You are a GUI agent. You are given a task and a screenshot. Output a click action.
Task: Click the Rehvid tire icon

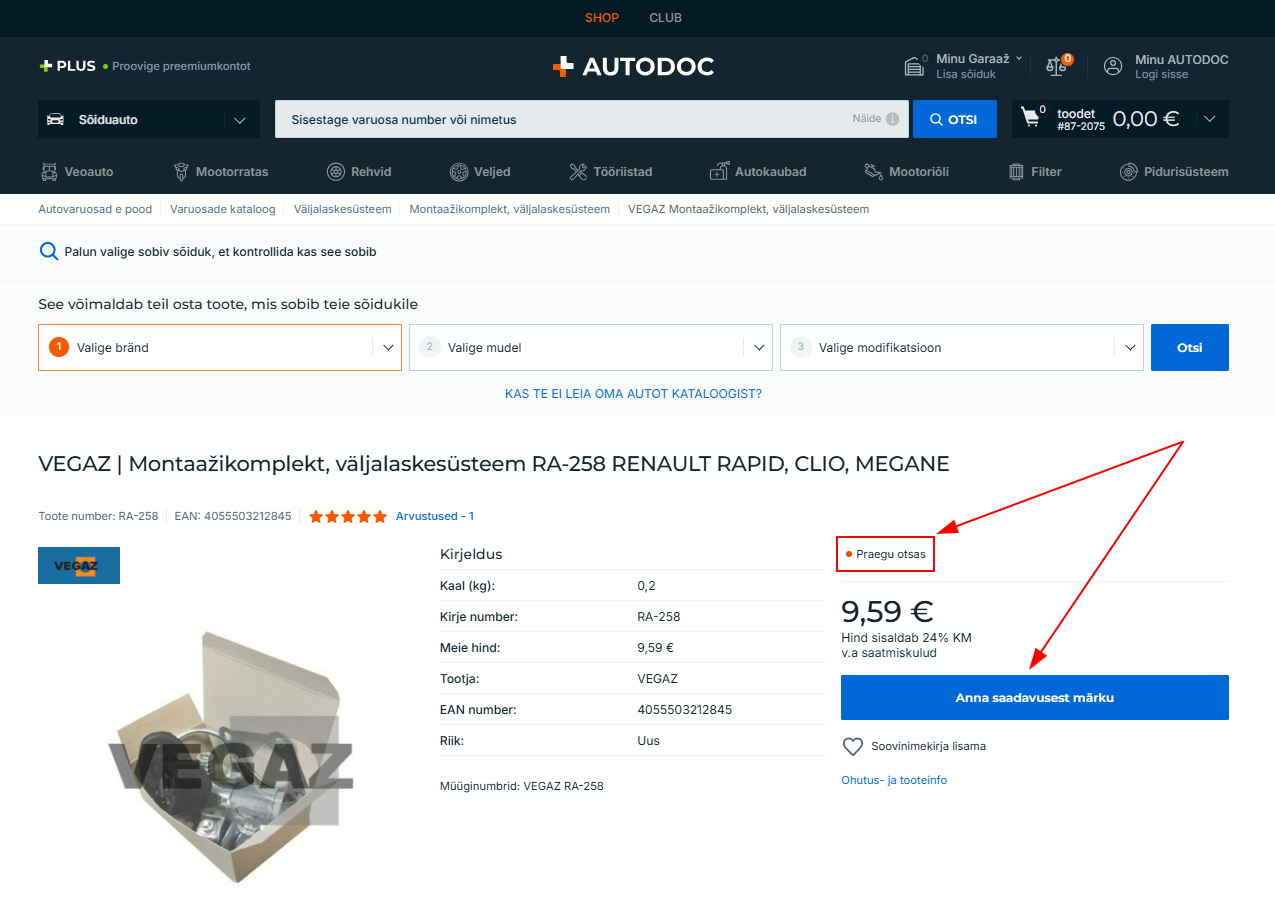tap(336, 171)
